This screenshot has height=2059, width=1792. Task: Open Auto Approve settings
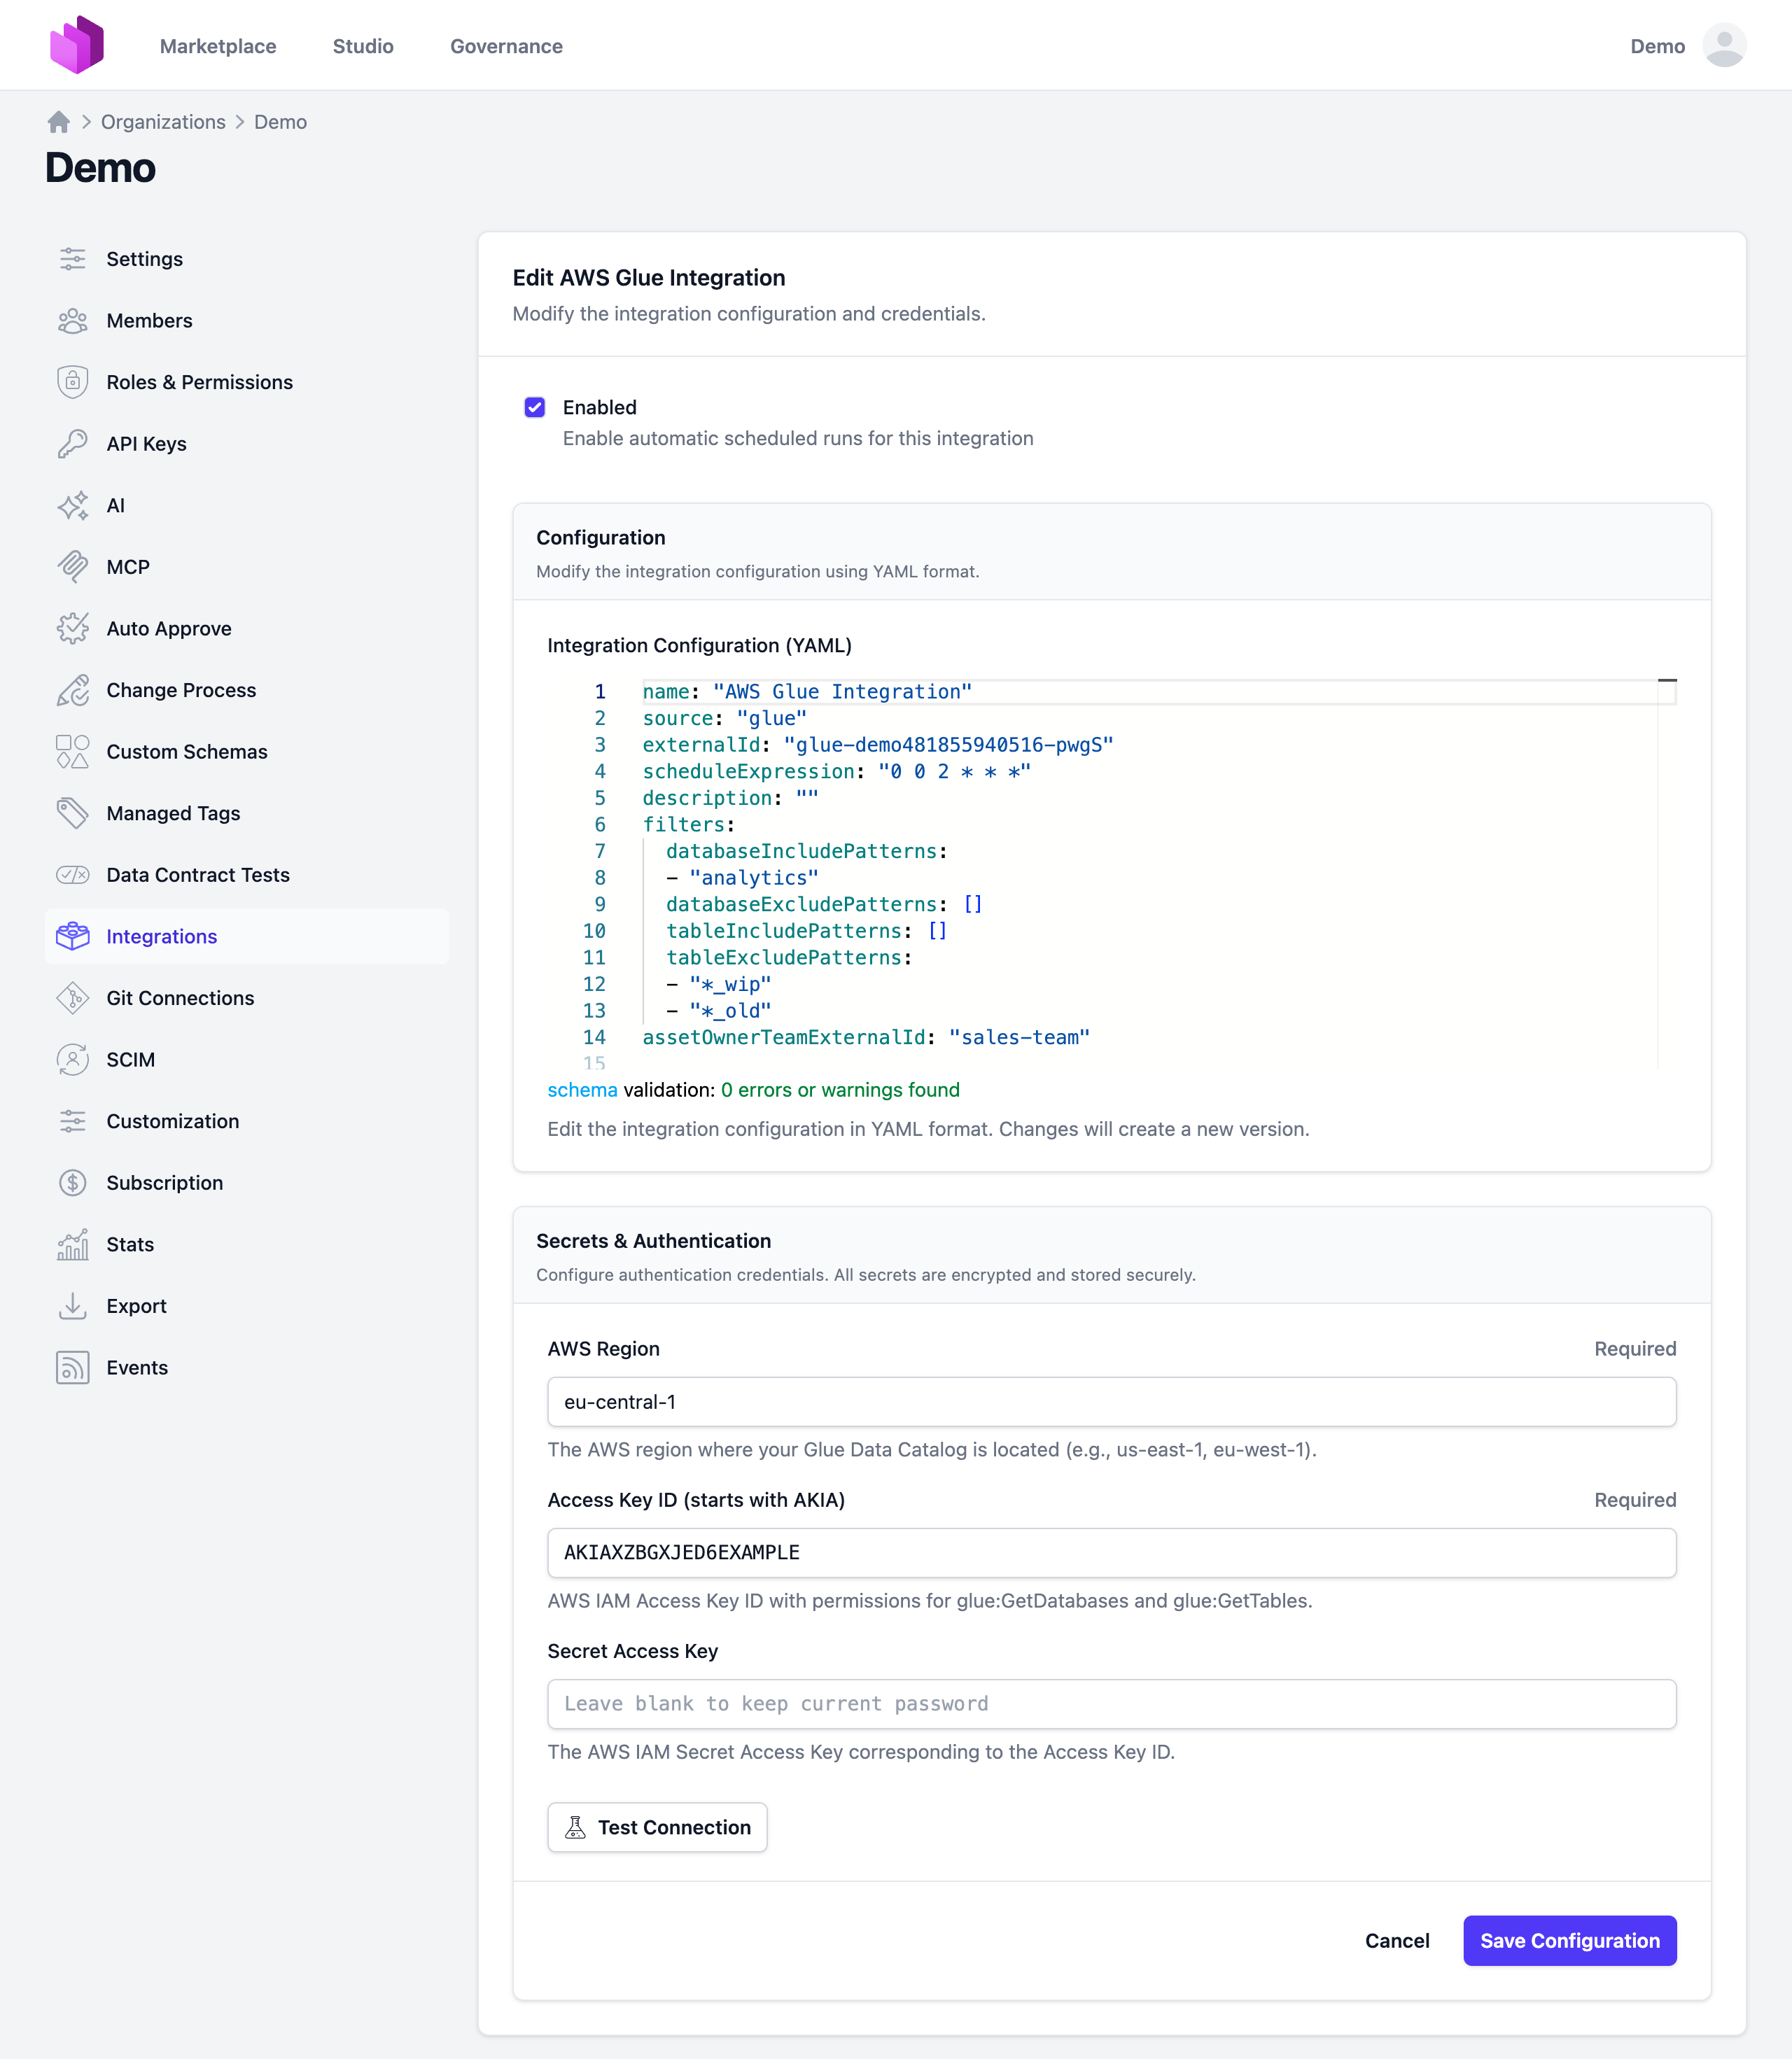coord(168,628)
